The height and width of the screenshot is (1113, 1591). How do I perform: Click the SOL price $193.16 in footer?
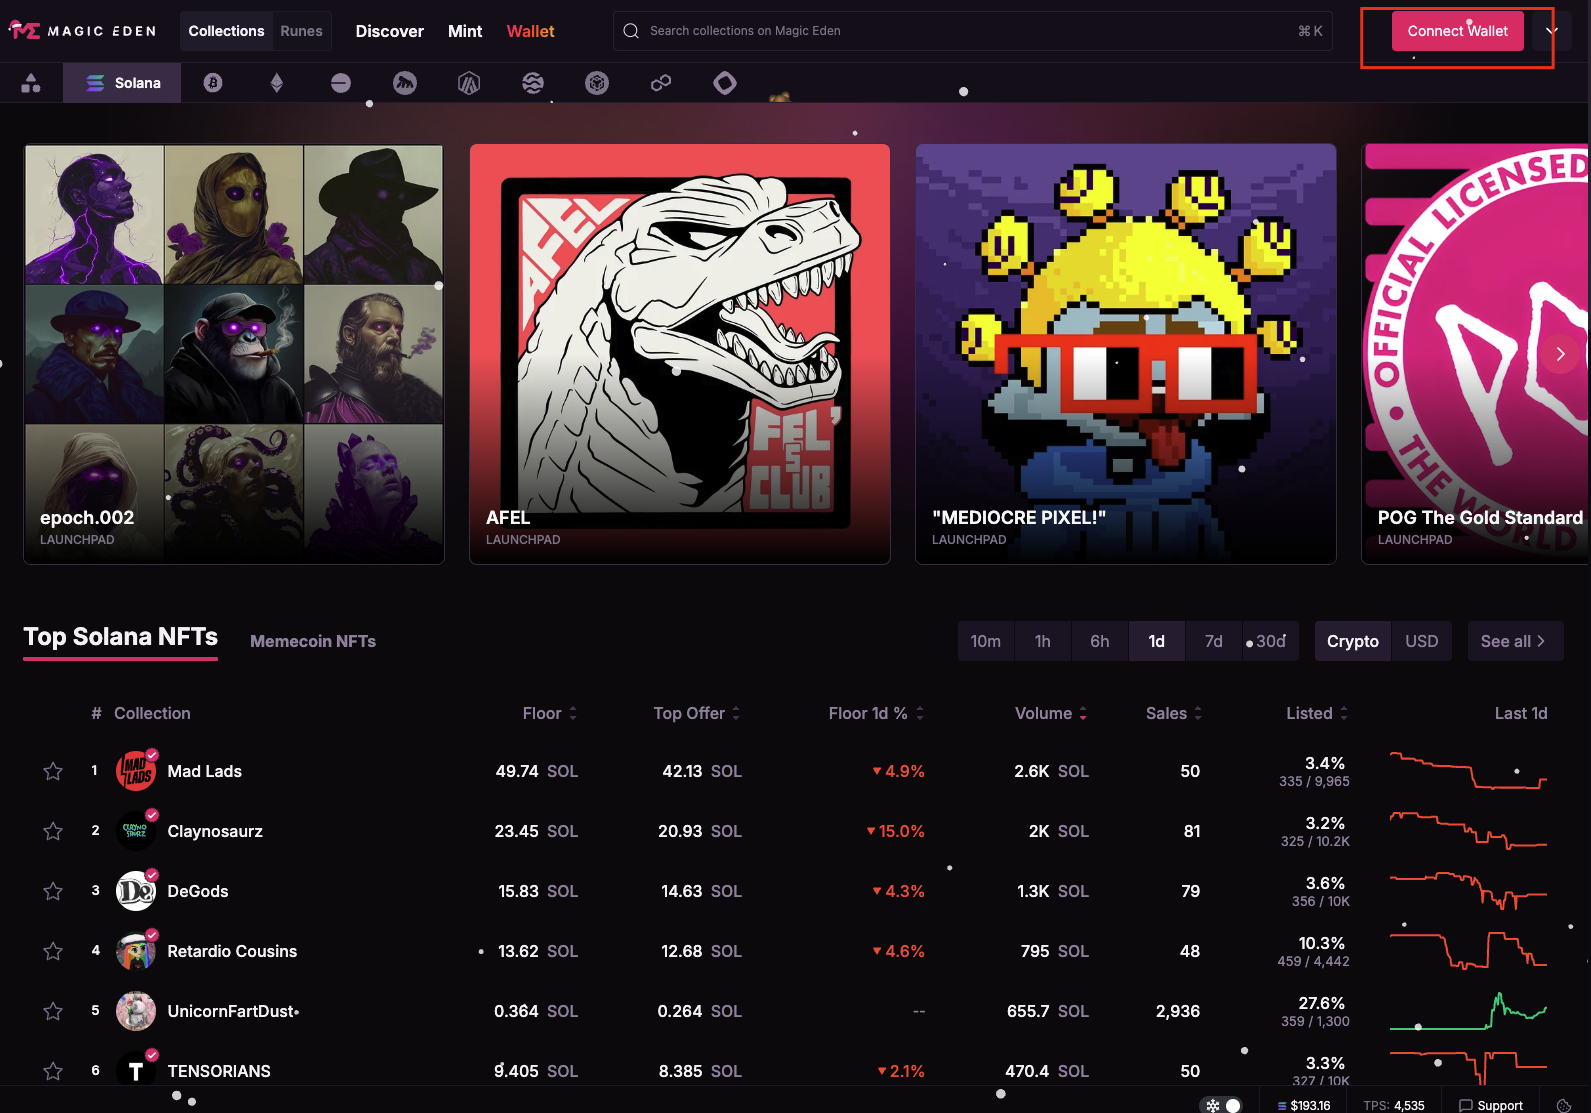pos(1304,1105)
